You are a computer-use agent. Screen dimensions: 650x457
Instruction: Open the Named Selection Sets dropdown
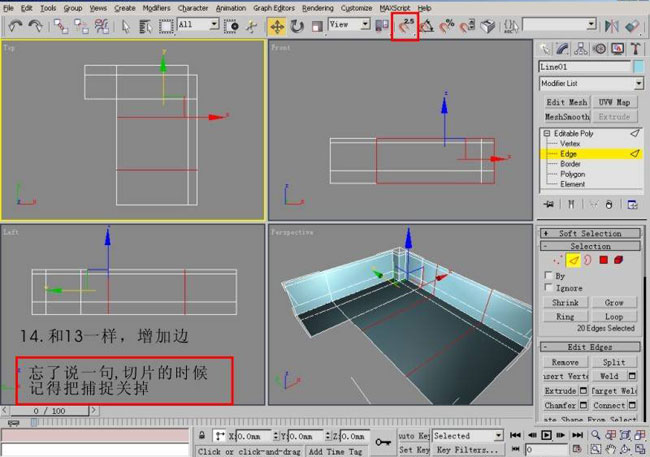tap(560, 24)
